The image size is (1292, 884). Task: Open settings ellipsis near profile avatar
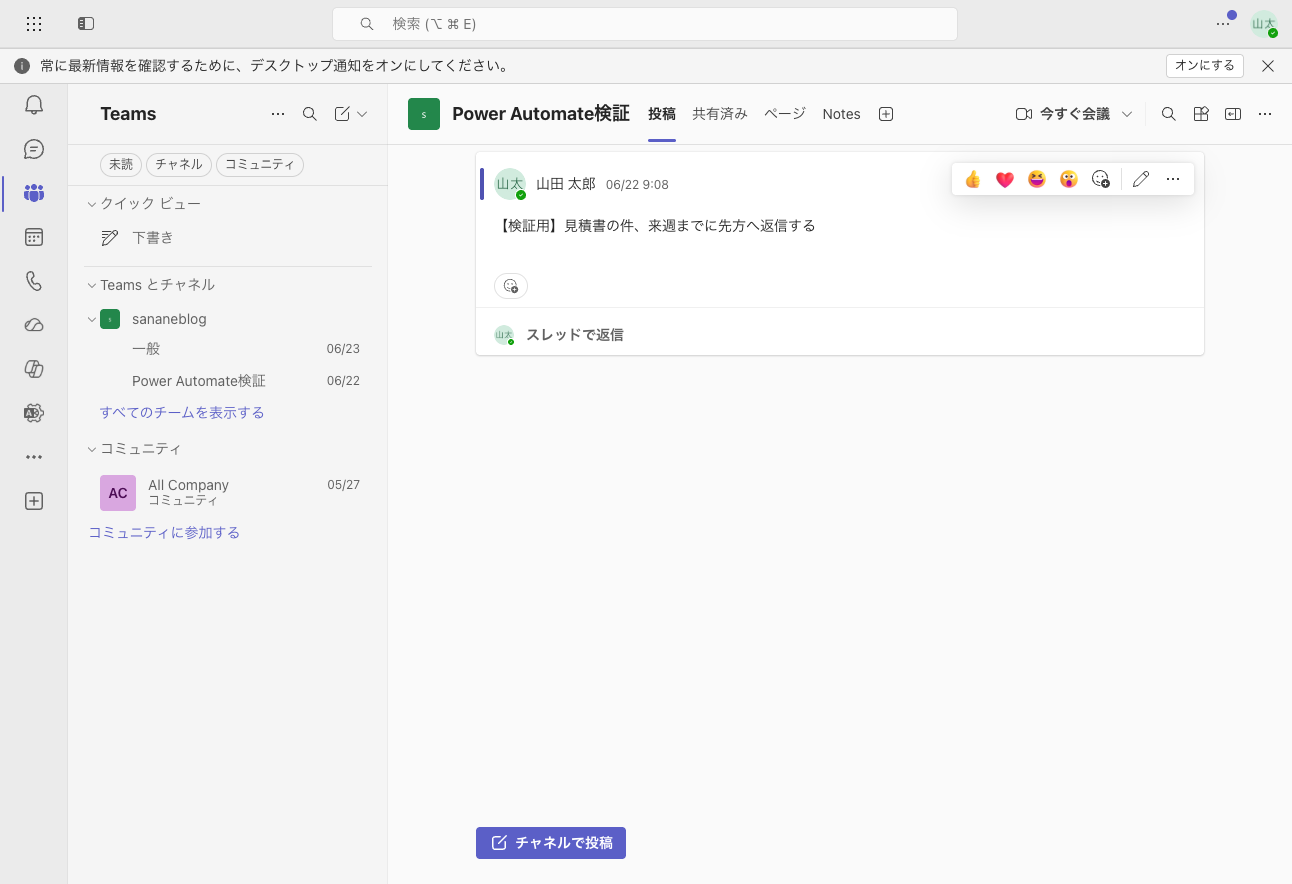1223,23
